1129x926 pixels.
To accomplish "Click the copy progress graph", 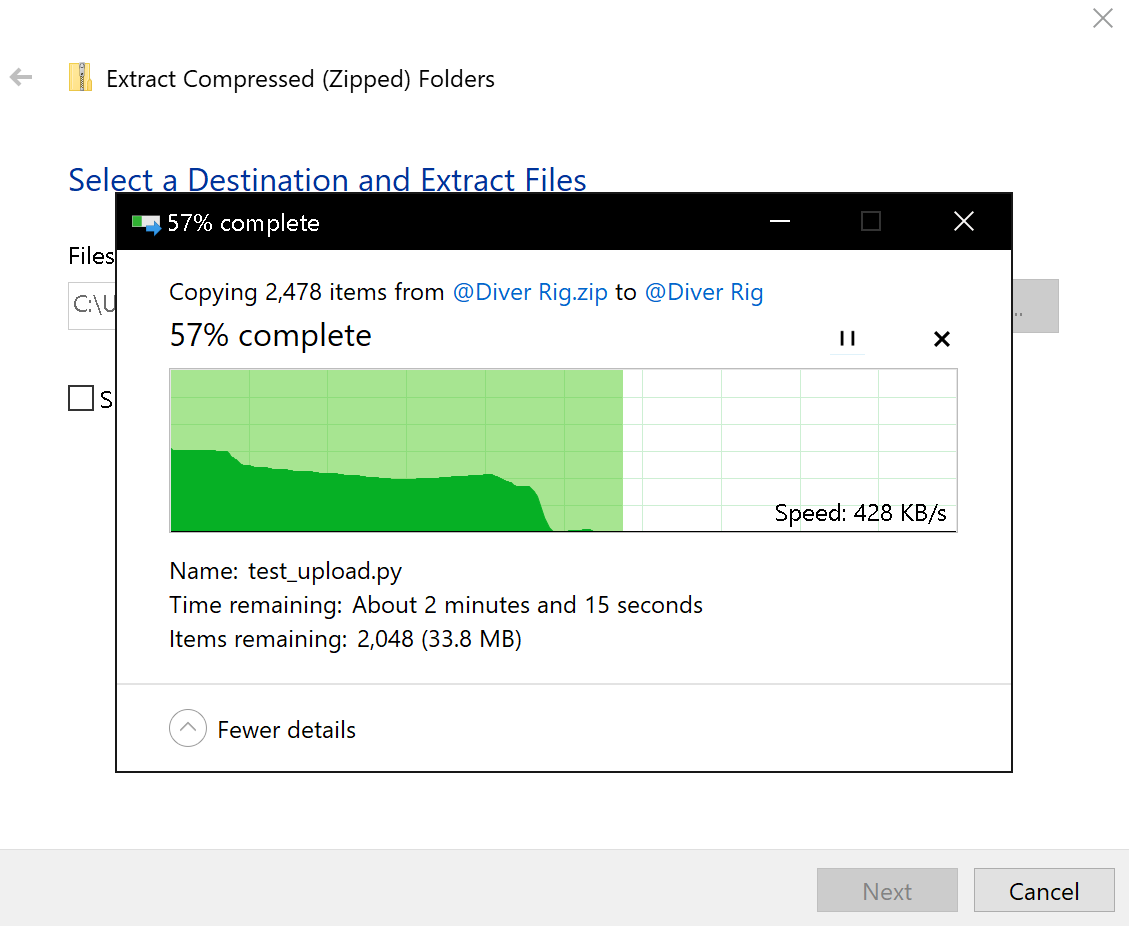I will [563, 451].
